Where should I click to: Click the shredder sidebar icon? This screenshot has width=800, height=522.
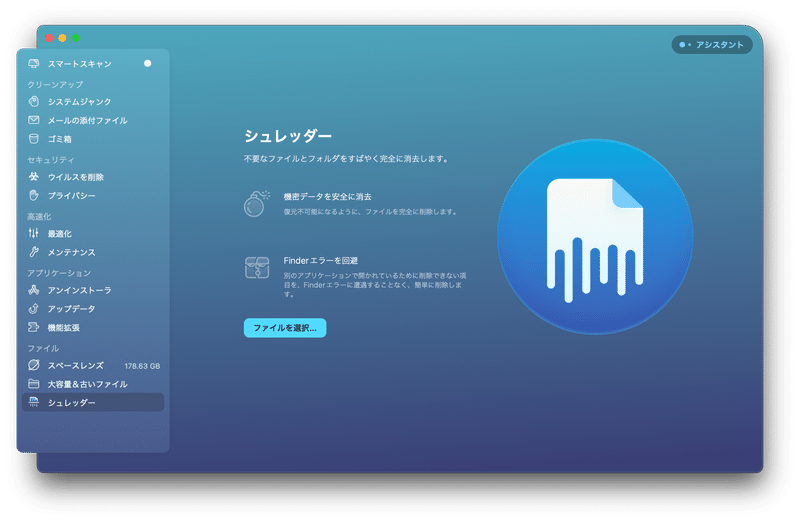coord(34,402)
